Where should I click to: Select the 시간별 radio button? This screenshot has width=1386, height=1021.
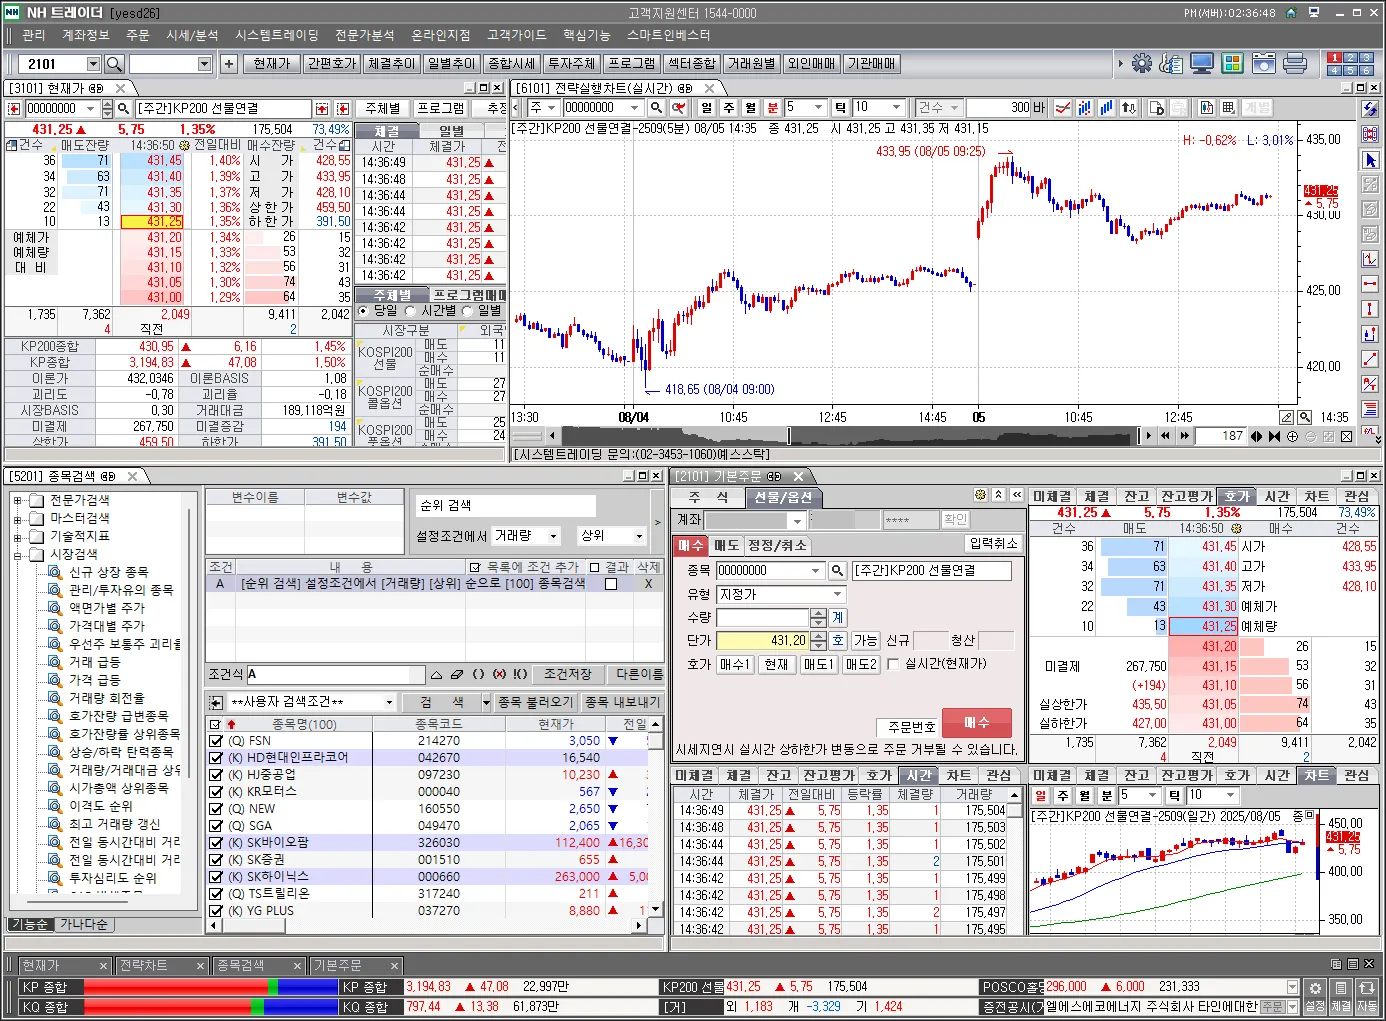click(410, 311)
